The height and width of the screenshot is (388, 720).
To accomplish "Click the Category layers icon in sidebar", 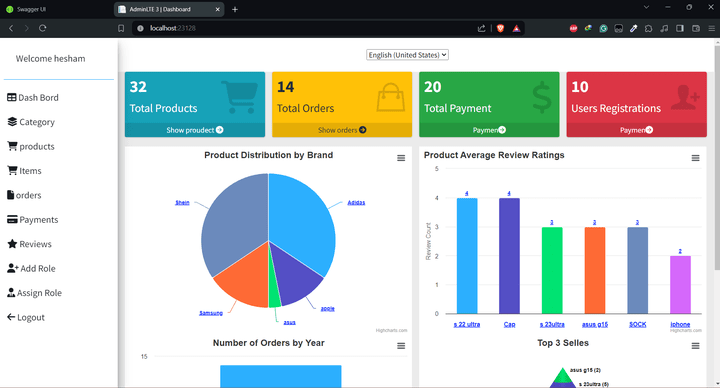I will pos(12,122).
